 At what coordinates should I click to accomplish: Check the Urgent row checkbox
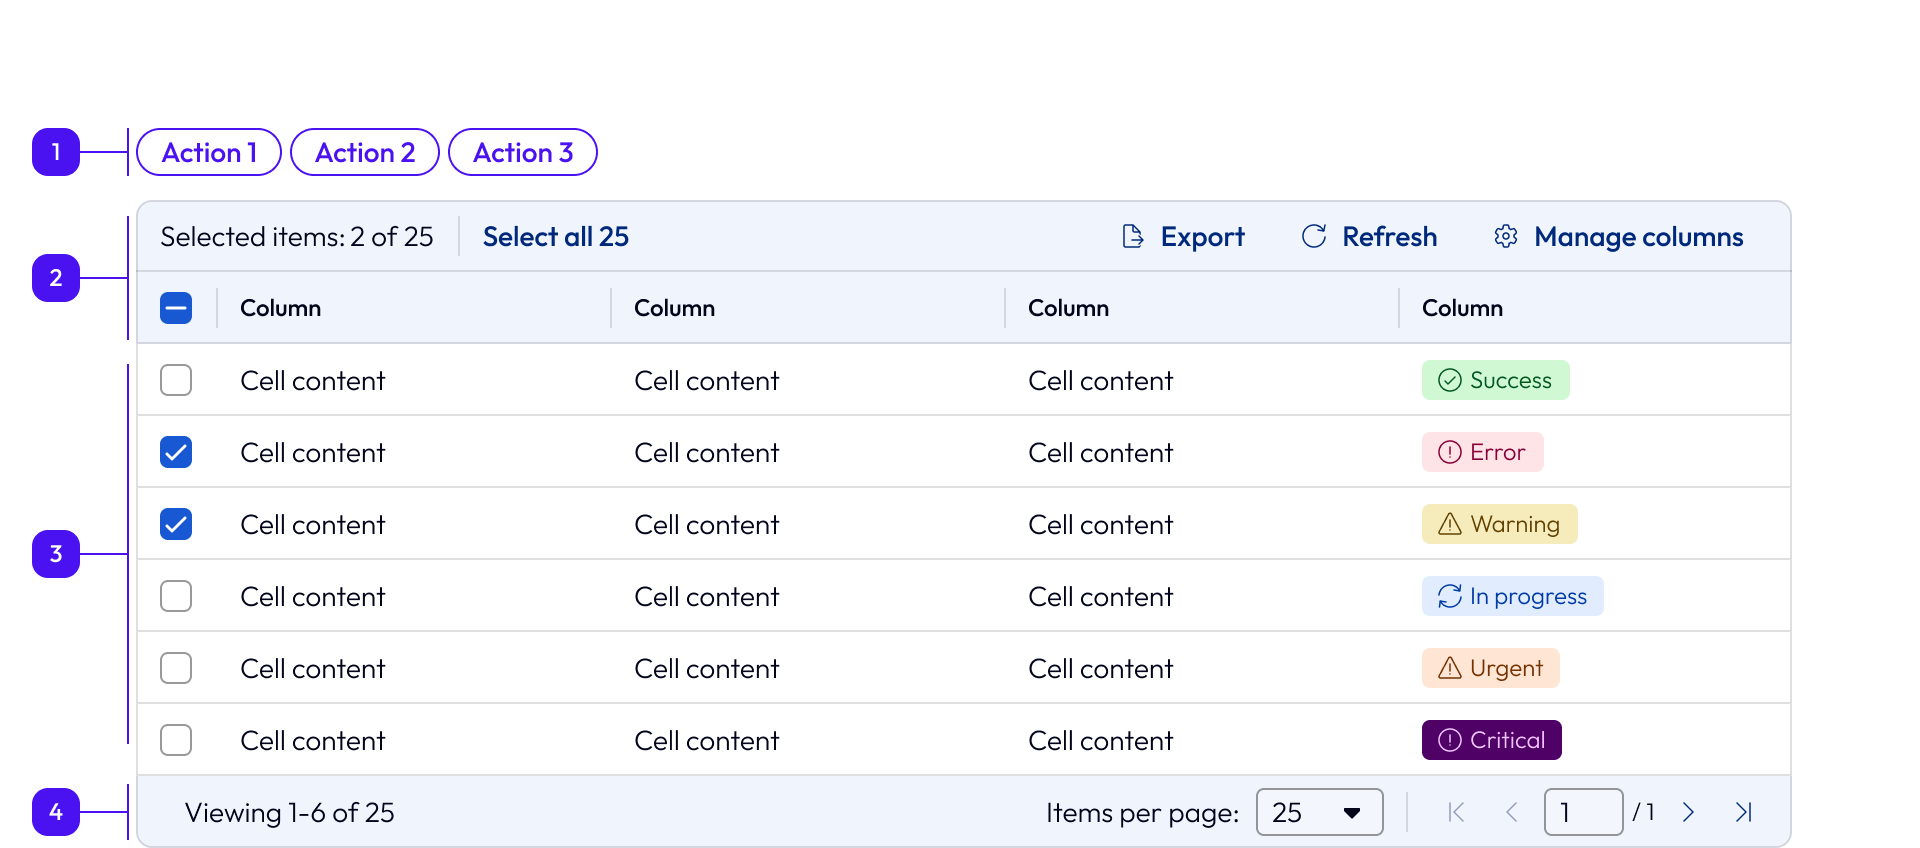(176, 668)
